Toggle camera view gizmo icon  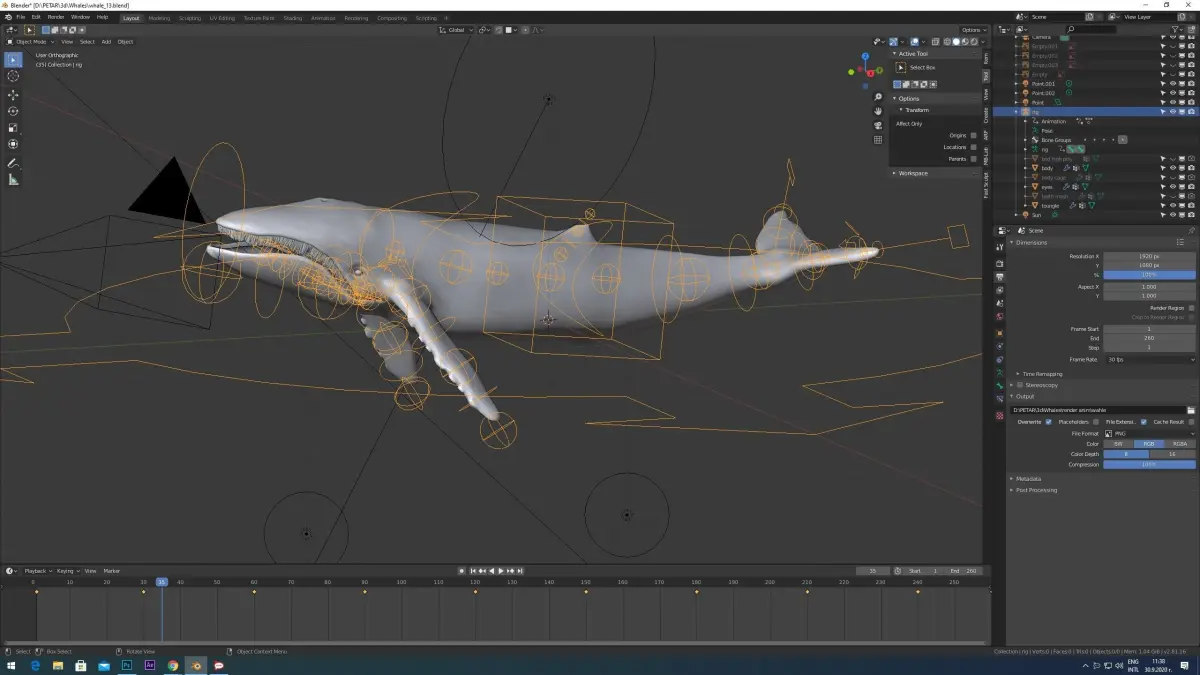click(878, 125)
